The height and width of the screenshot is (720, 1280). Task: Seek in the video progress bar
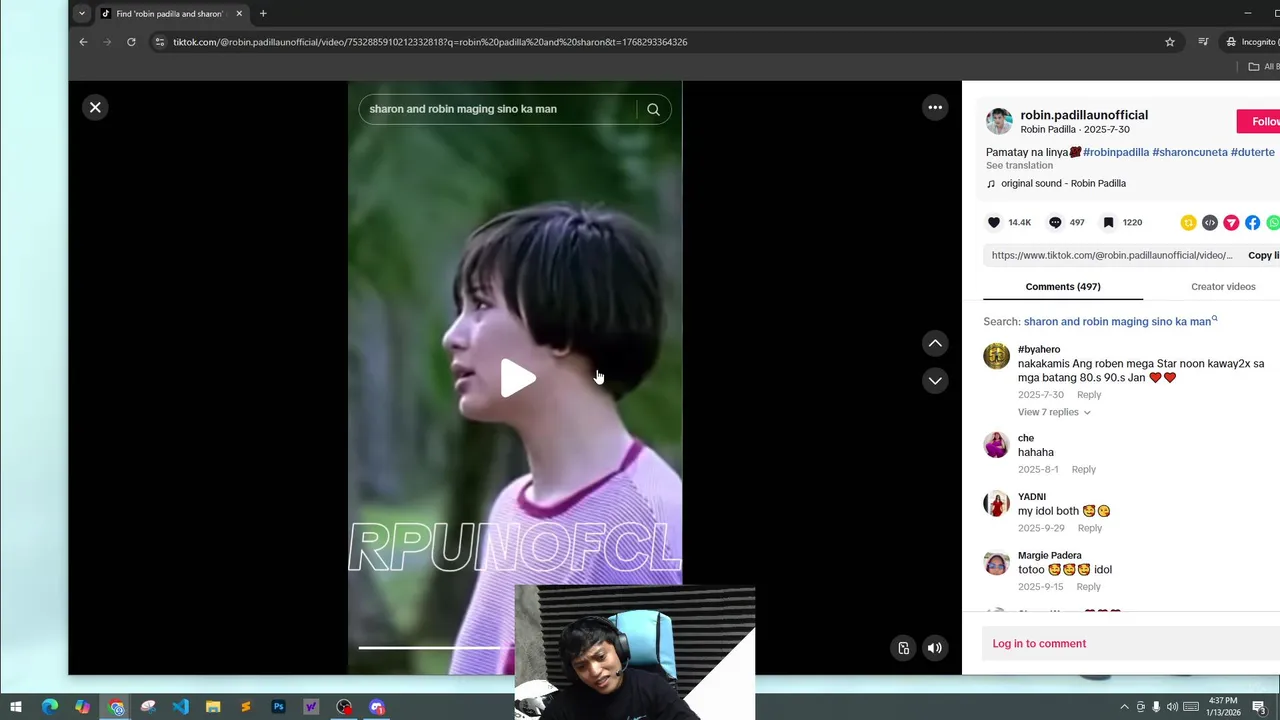tap(436, 647)
